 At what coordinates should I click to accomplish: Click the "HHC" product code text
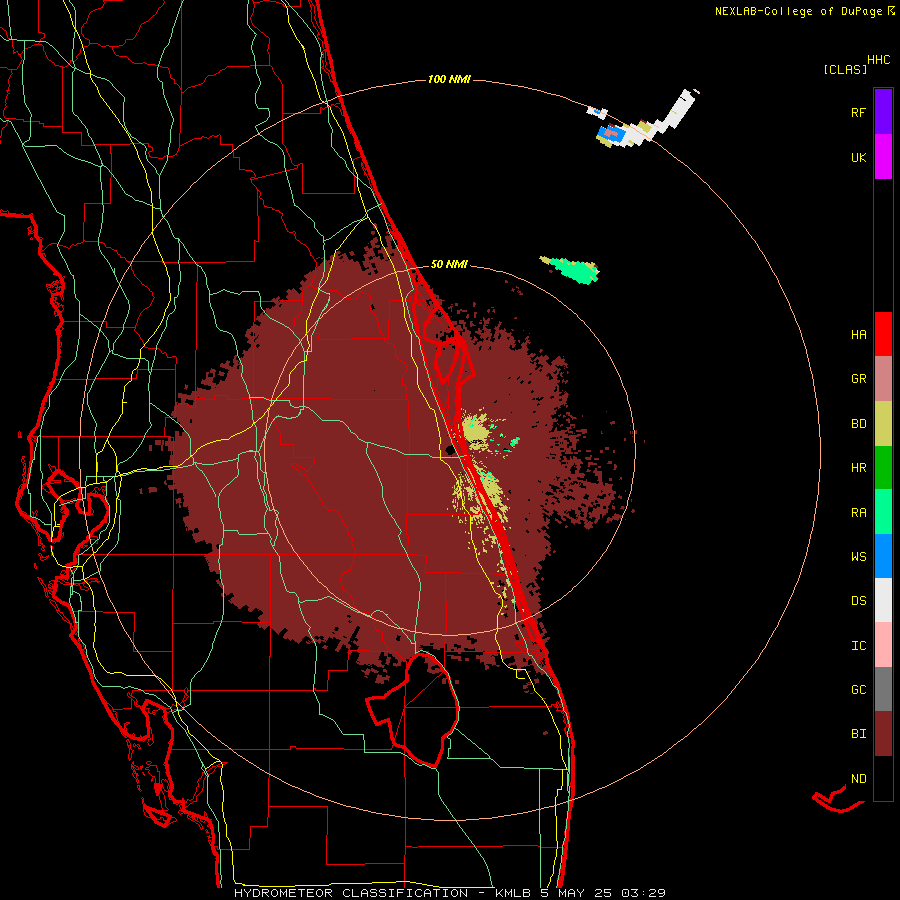click(879, 59)
